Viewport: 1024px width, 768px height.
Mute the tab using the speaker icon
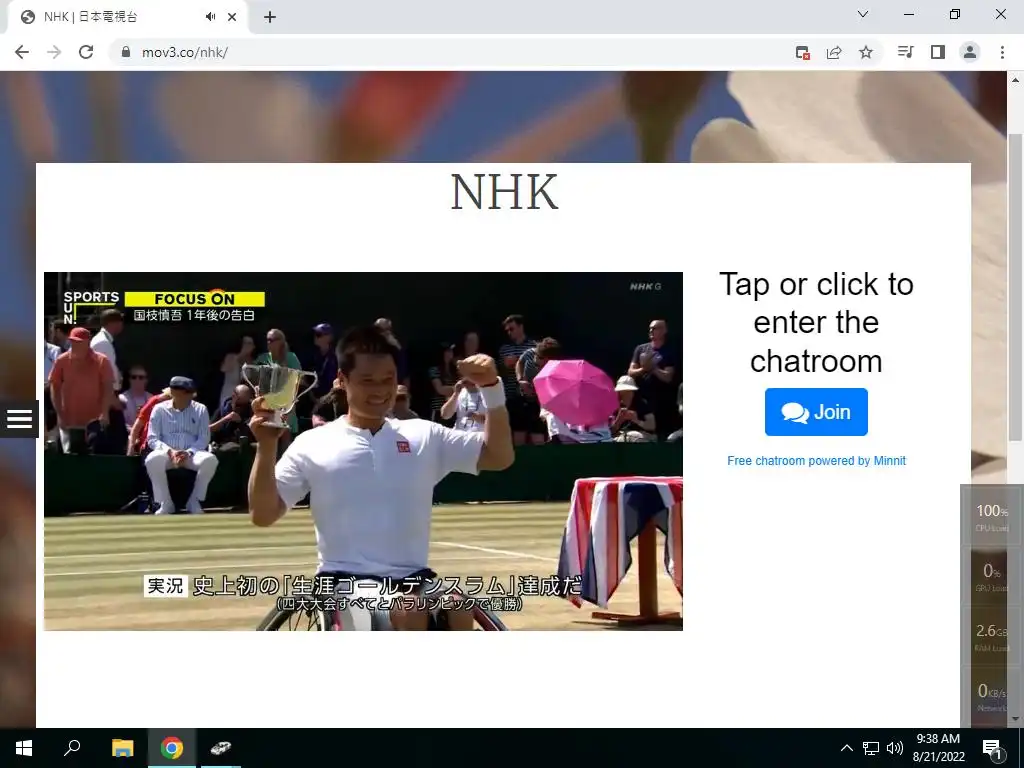click(210, 17)
